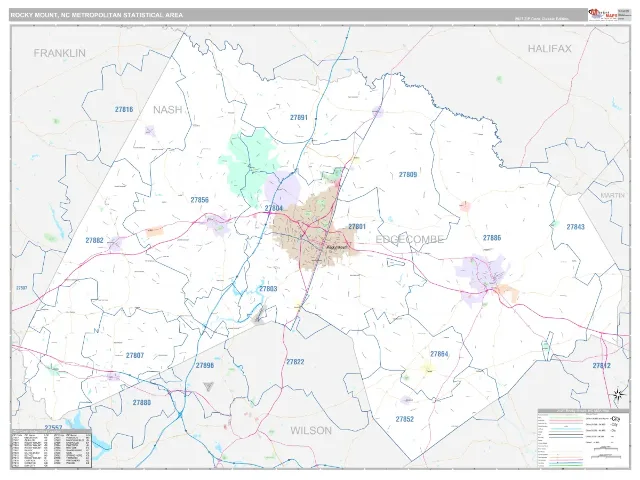Select ZIP code 27843 on the map
Image resolution: width=640 pixels, height=480 pixels.
(576, 227)
